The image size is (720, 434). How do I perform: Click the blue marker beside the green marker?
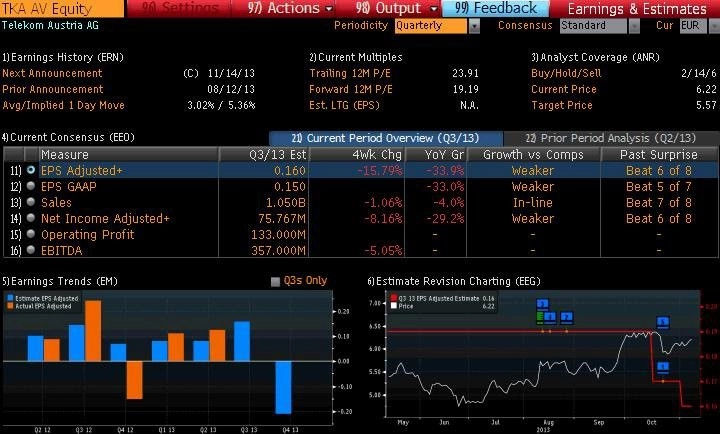click(x=550, y=317)
